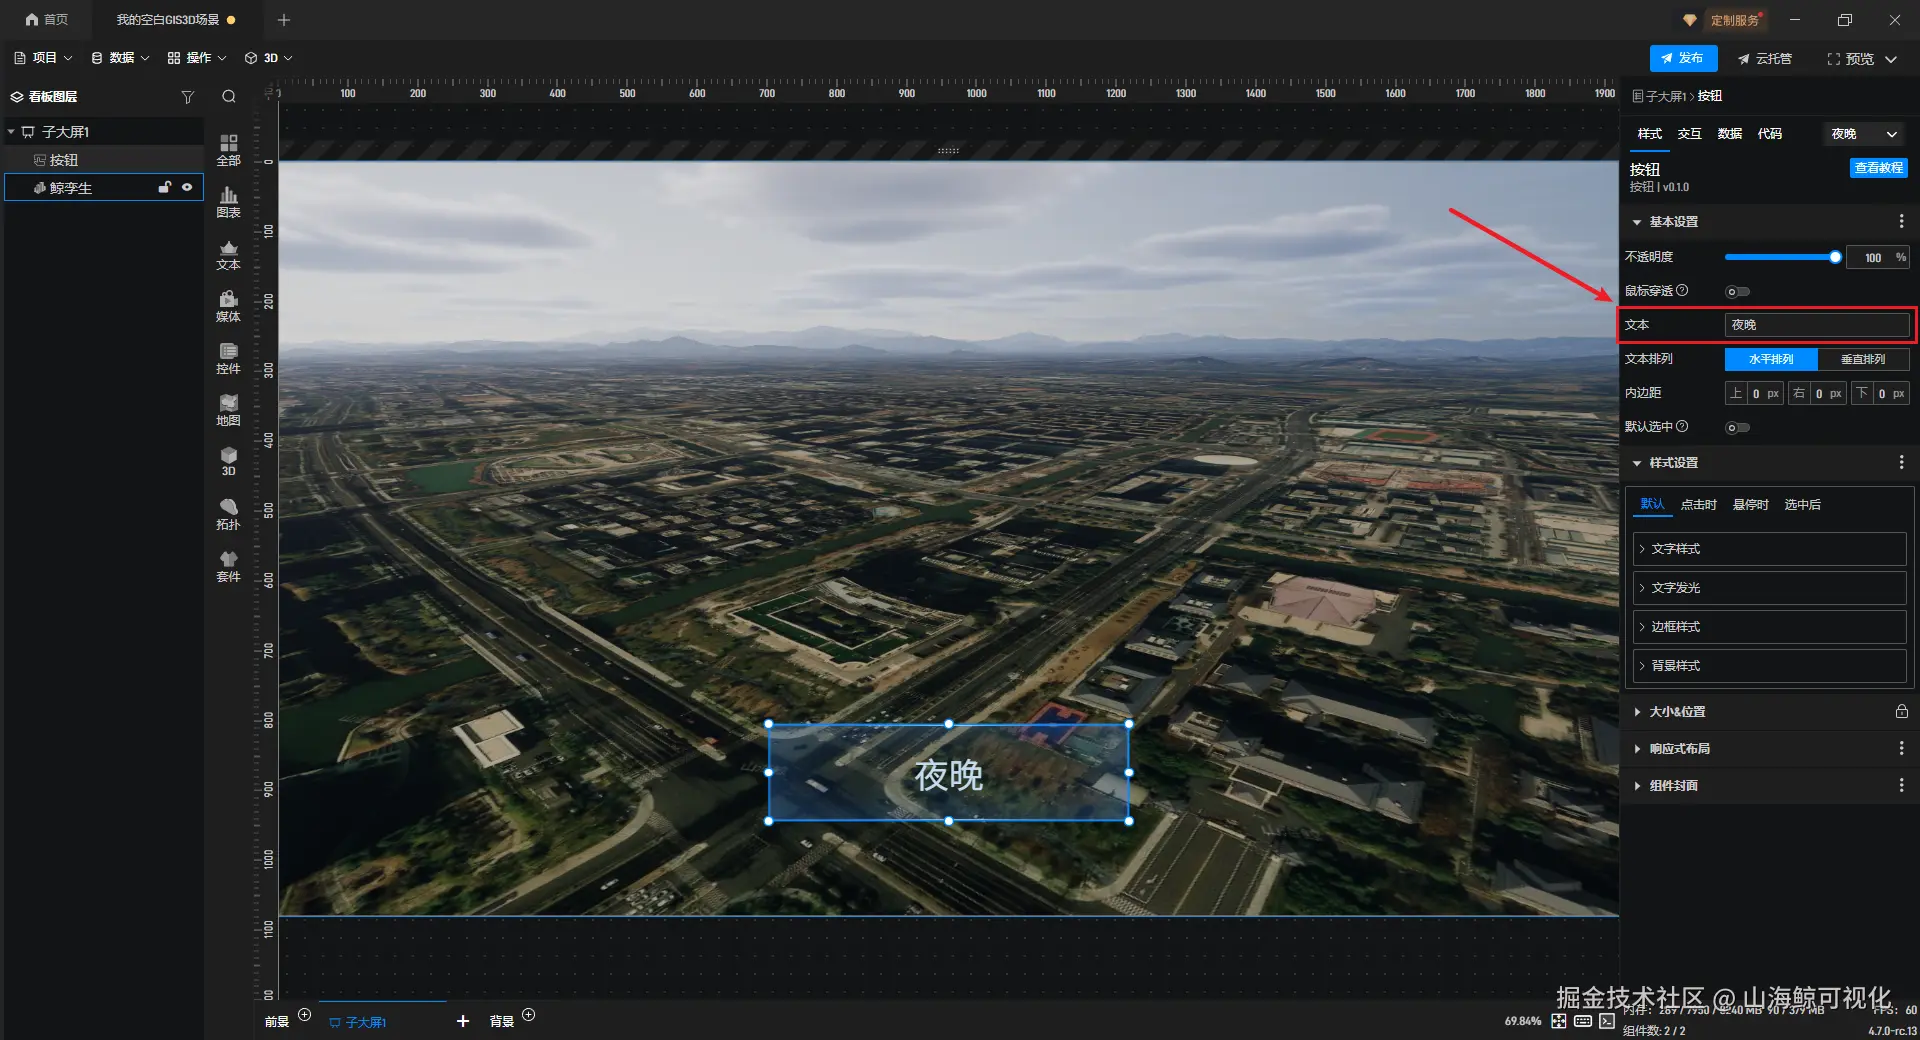The image size is (1920, 1040).
Task: Open more options for 基本设置
Action: [1901, 222]
